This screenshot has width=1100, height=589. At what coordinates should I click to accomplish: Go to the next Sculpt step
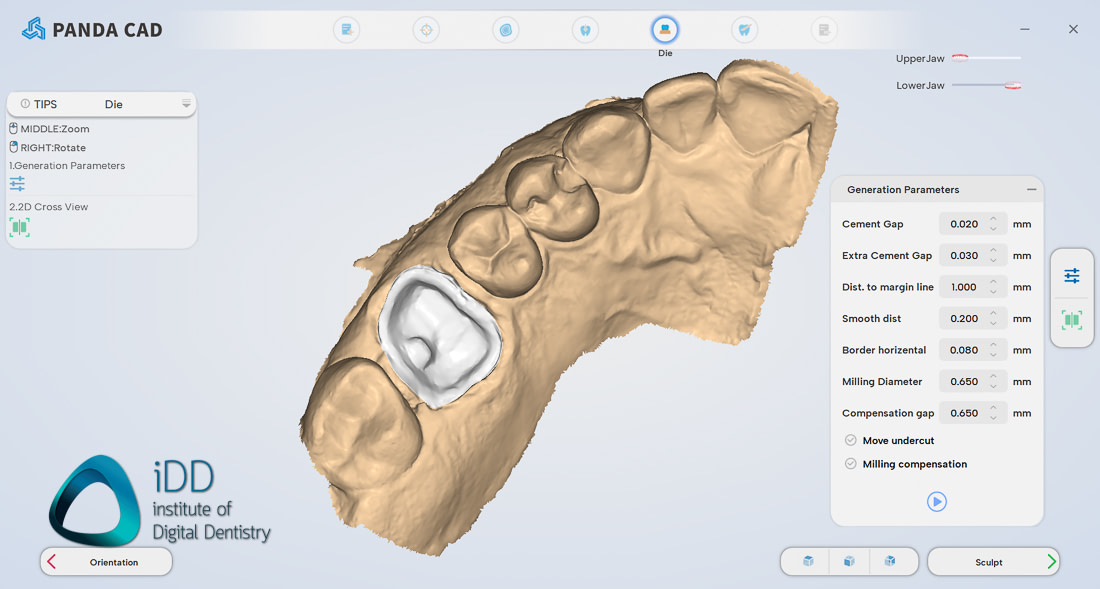pyautogui.click(x=992, y=562)
